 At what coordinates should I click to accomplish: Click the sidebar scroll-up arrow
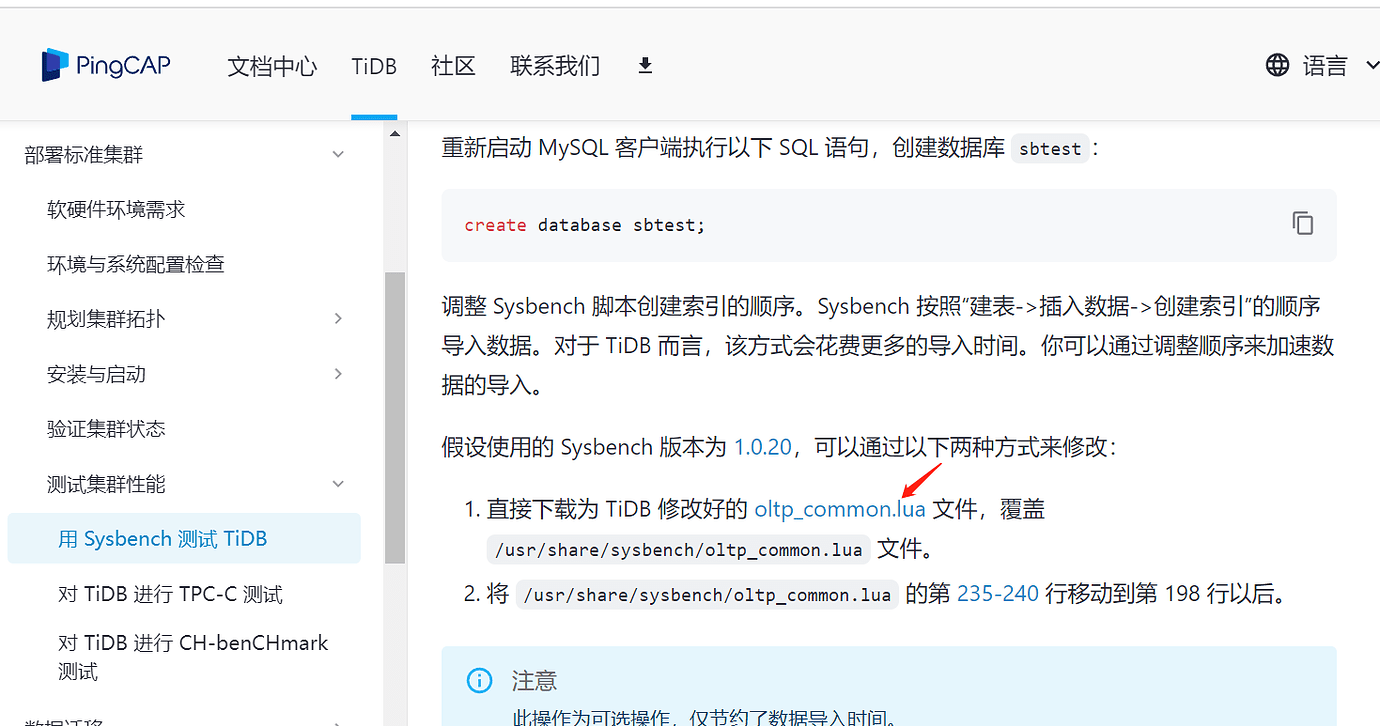click(394, 134)
